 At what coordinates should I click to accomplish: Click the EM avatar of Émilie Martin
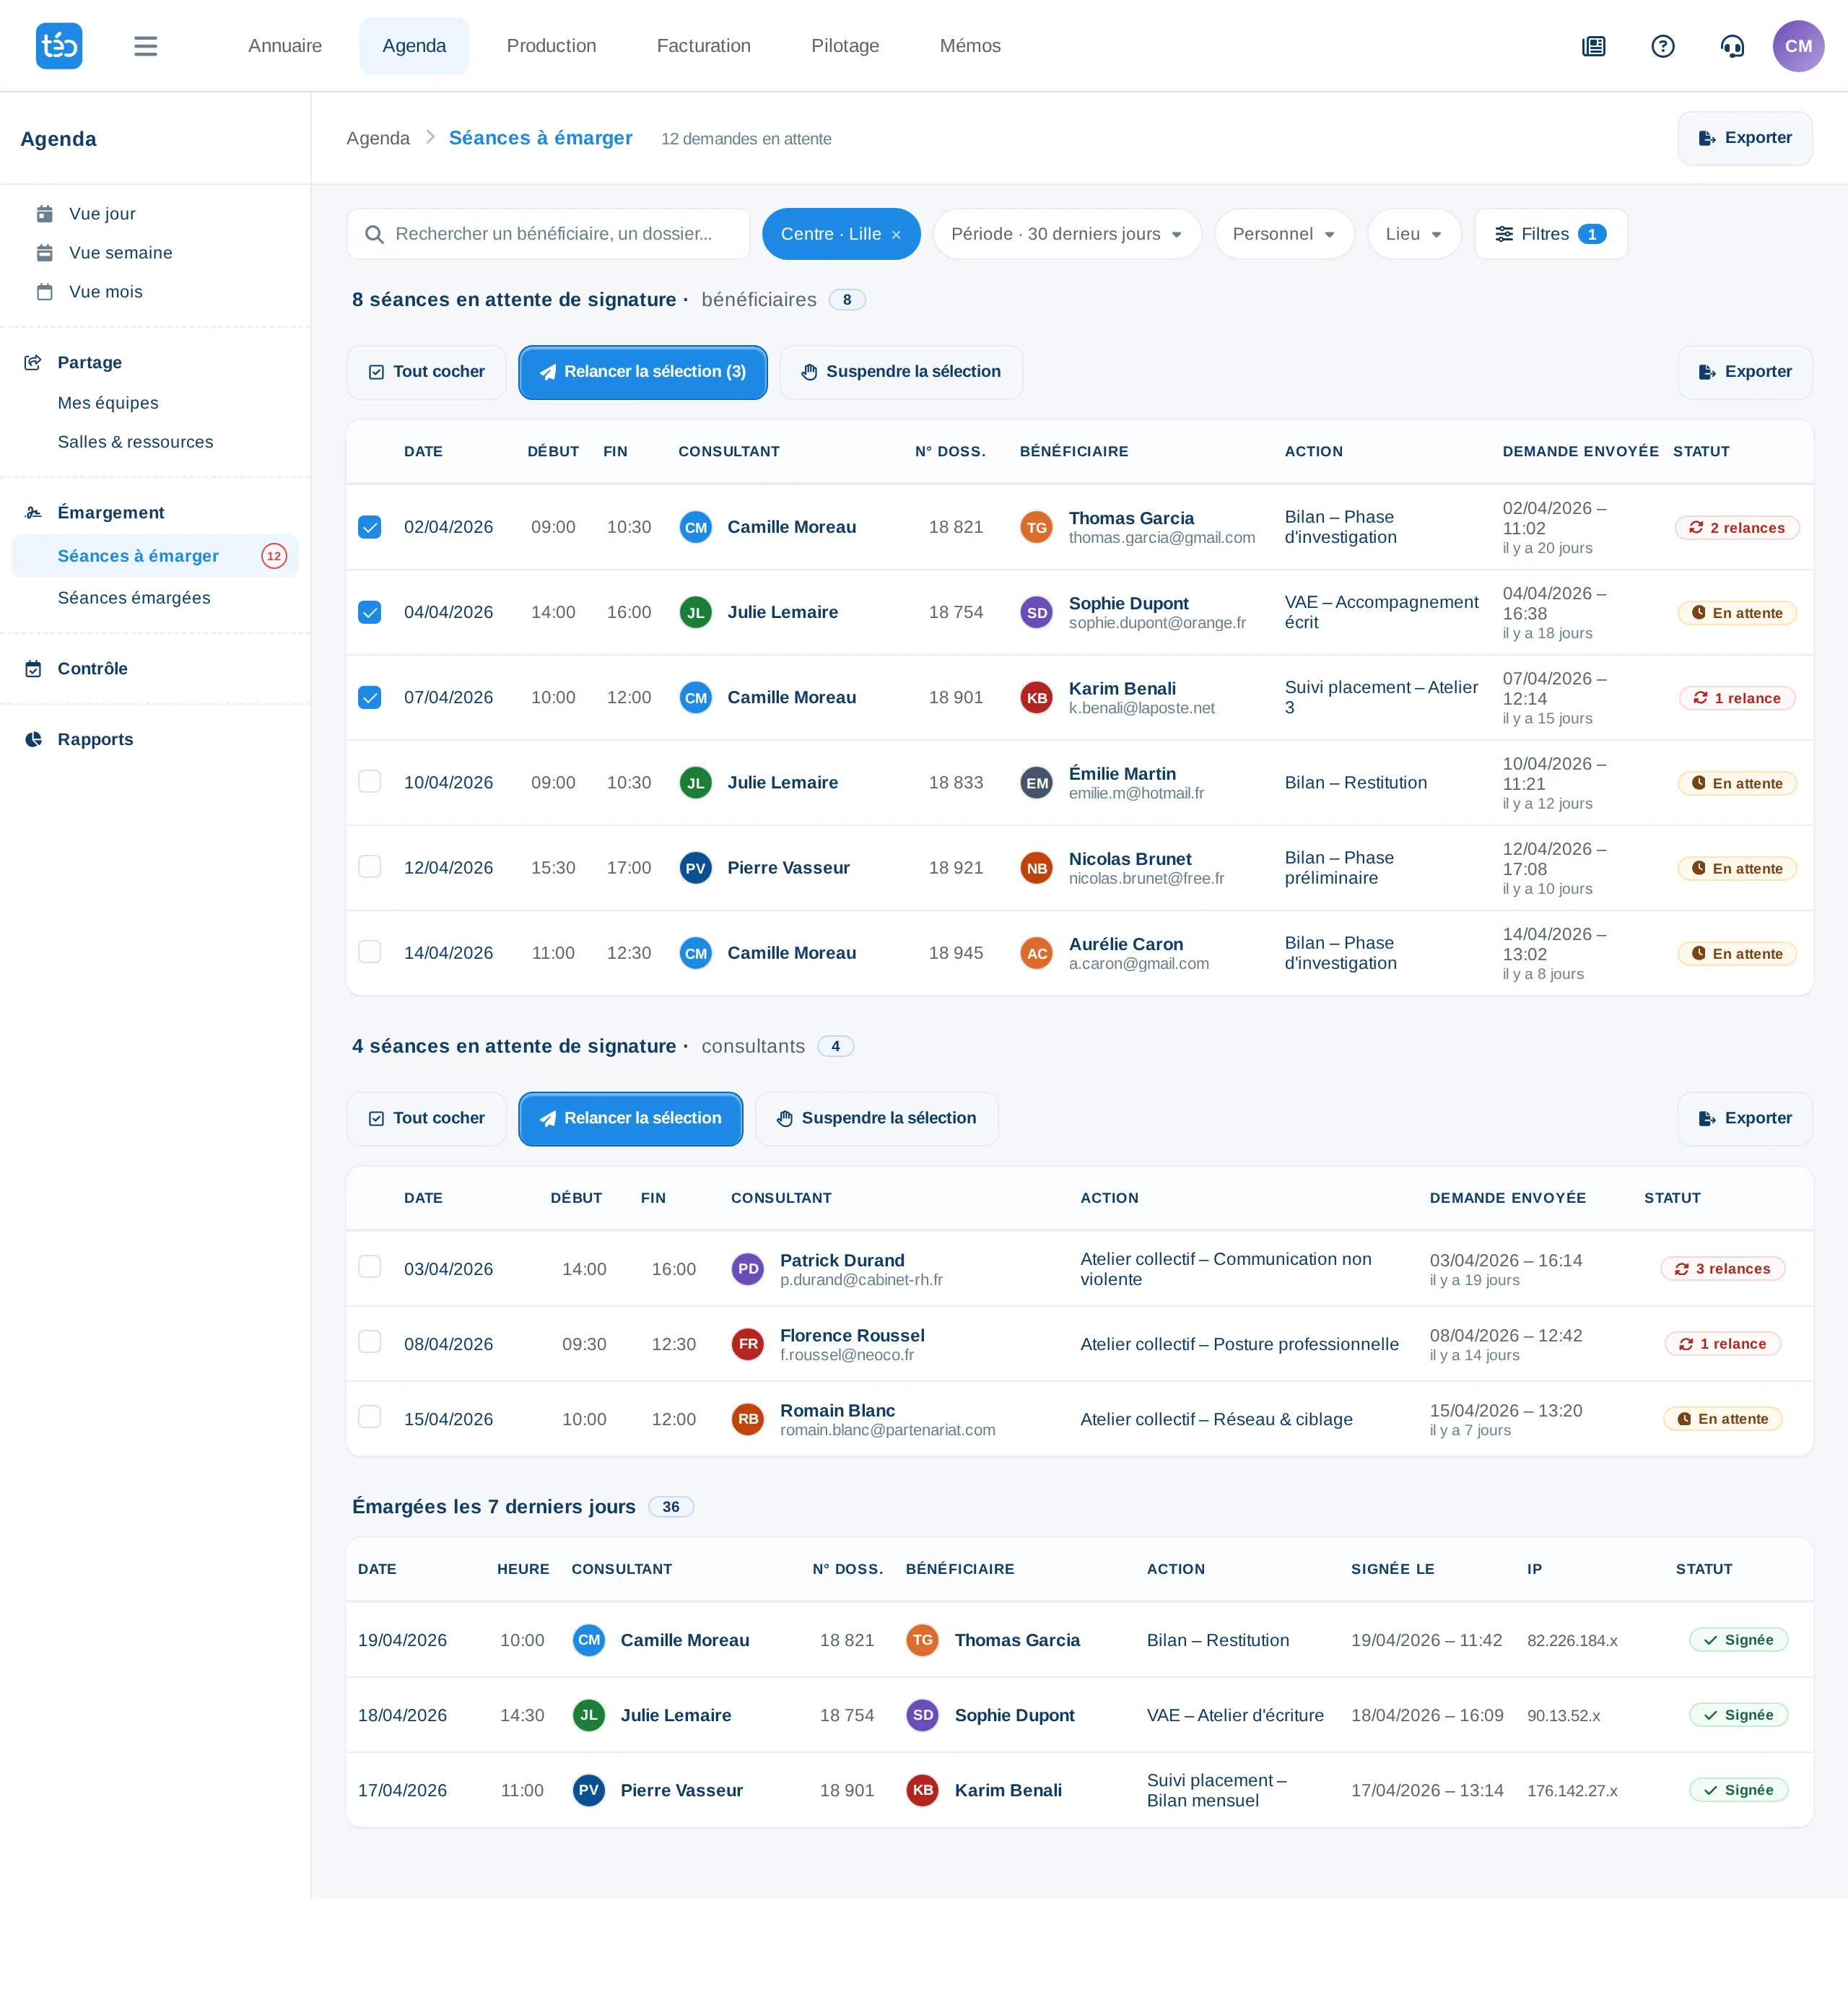point(1037,783)
